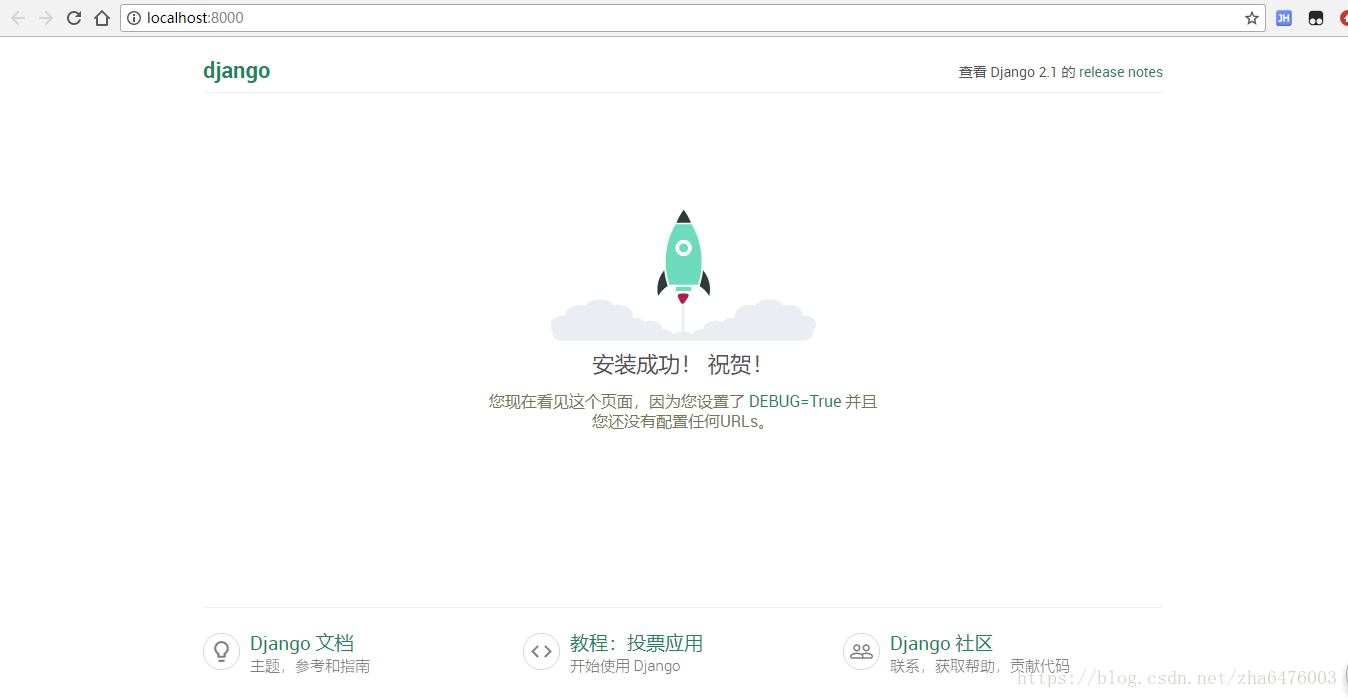Viewport: 1348px width, 698px height.
Task: Open the django logo link
Action: tap(236, 70)
